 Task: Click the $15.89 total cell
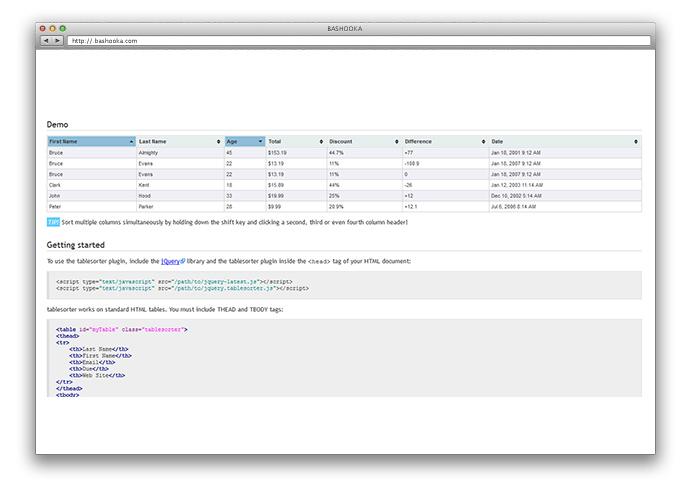click(296, 185)
